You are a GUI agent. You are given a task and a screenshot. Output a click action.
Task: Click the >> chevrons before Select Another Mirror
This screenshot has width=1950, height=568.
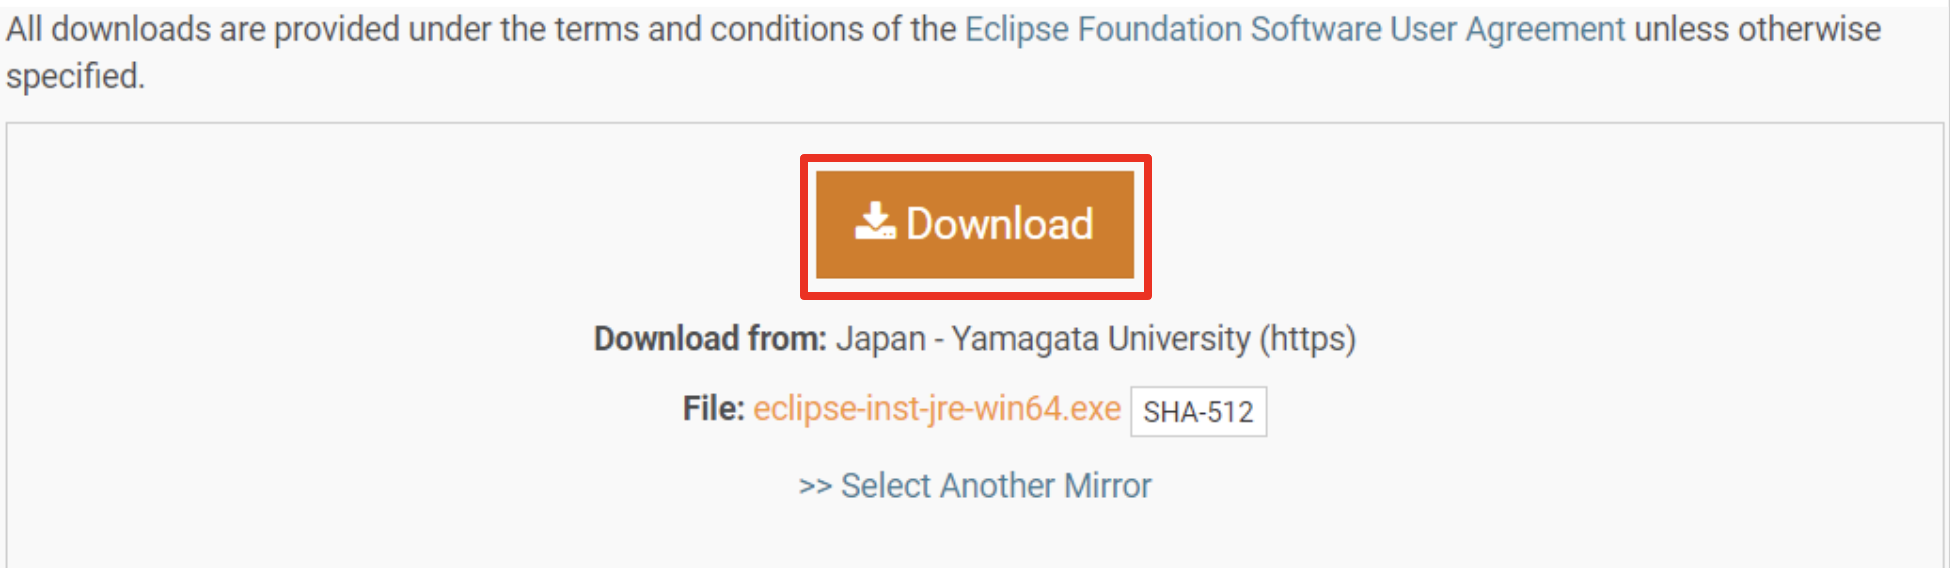pos(815,487)
